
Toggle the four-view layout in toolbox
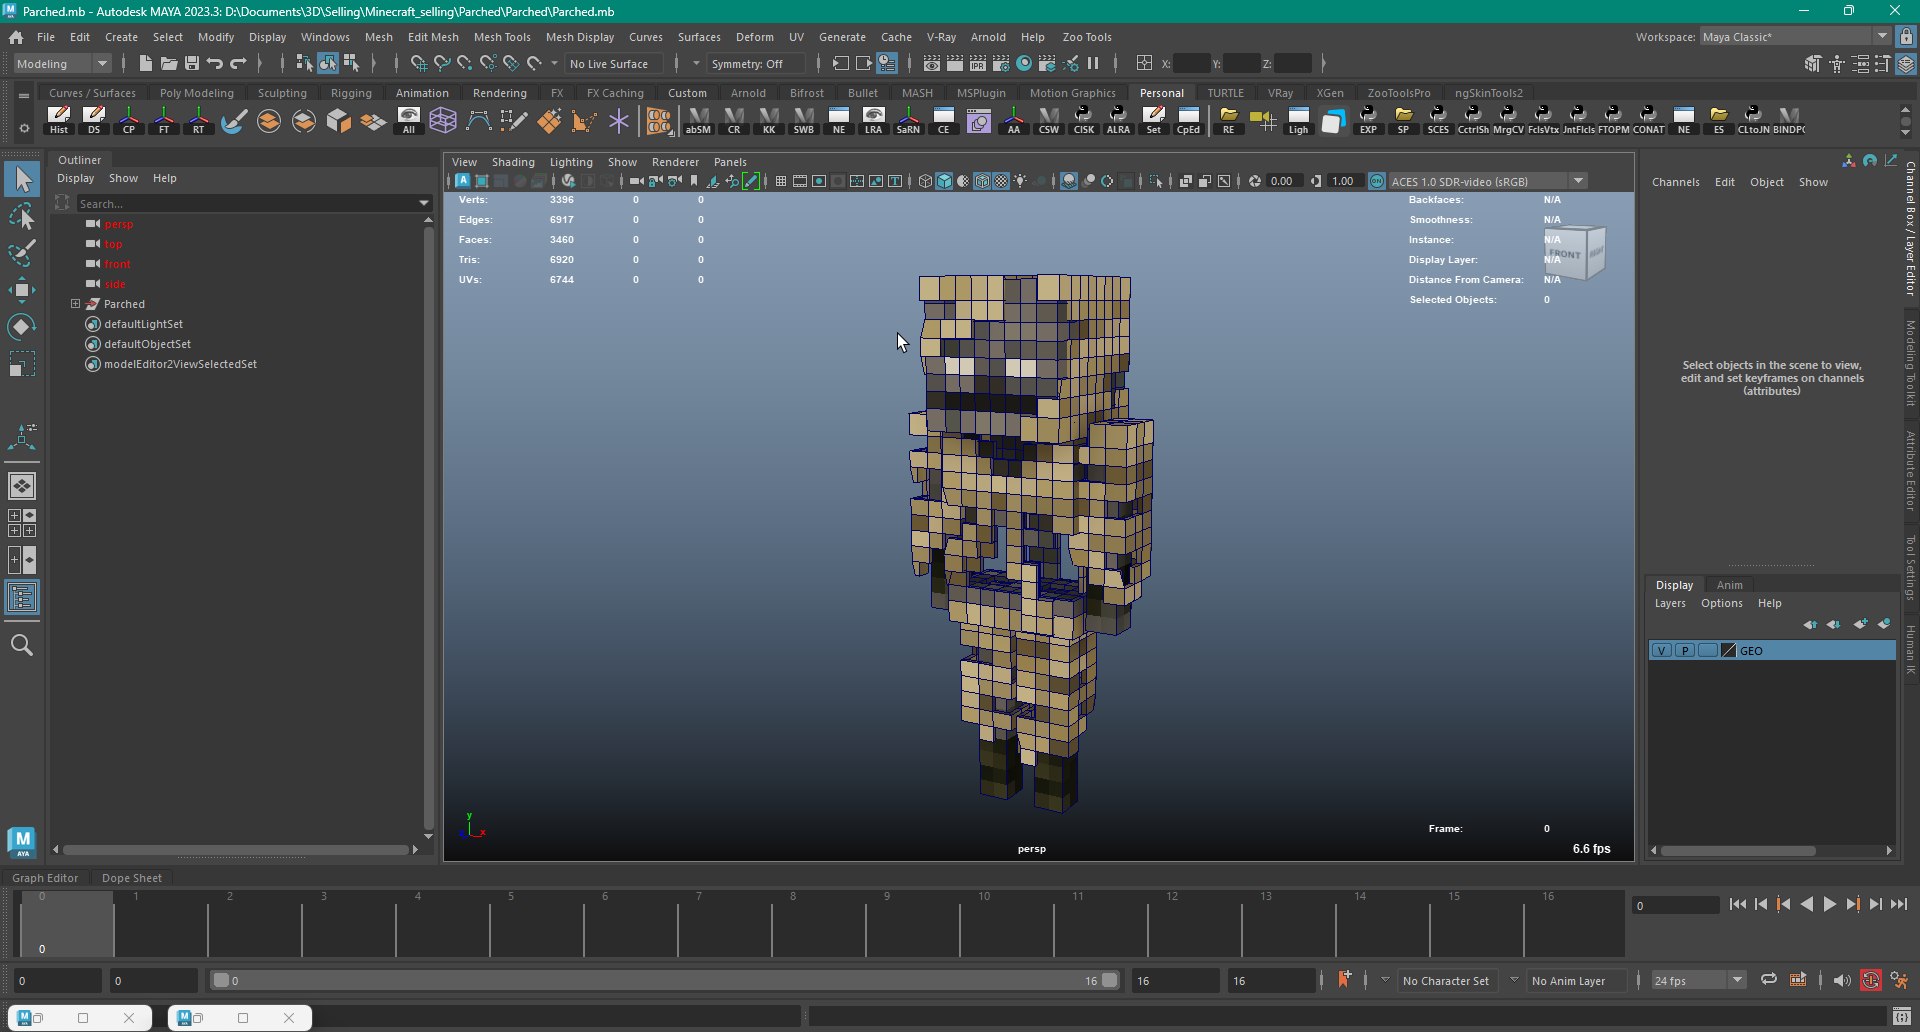(22, 523)
